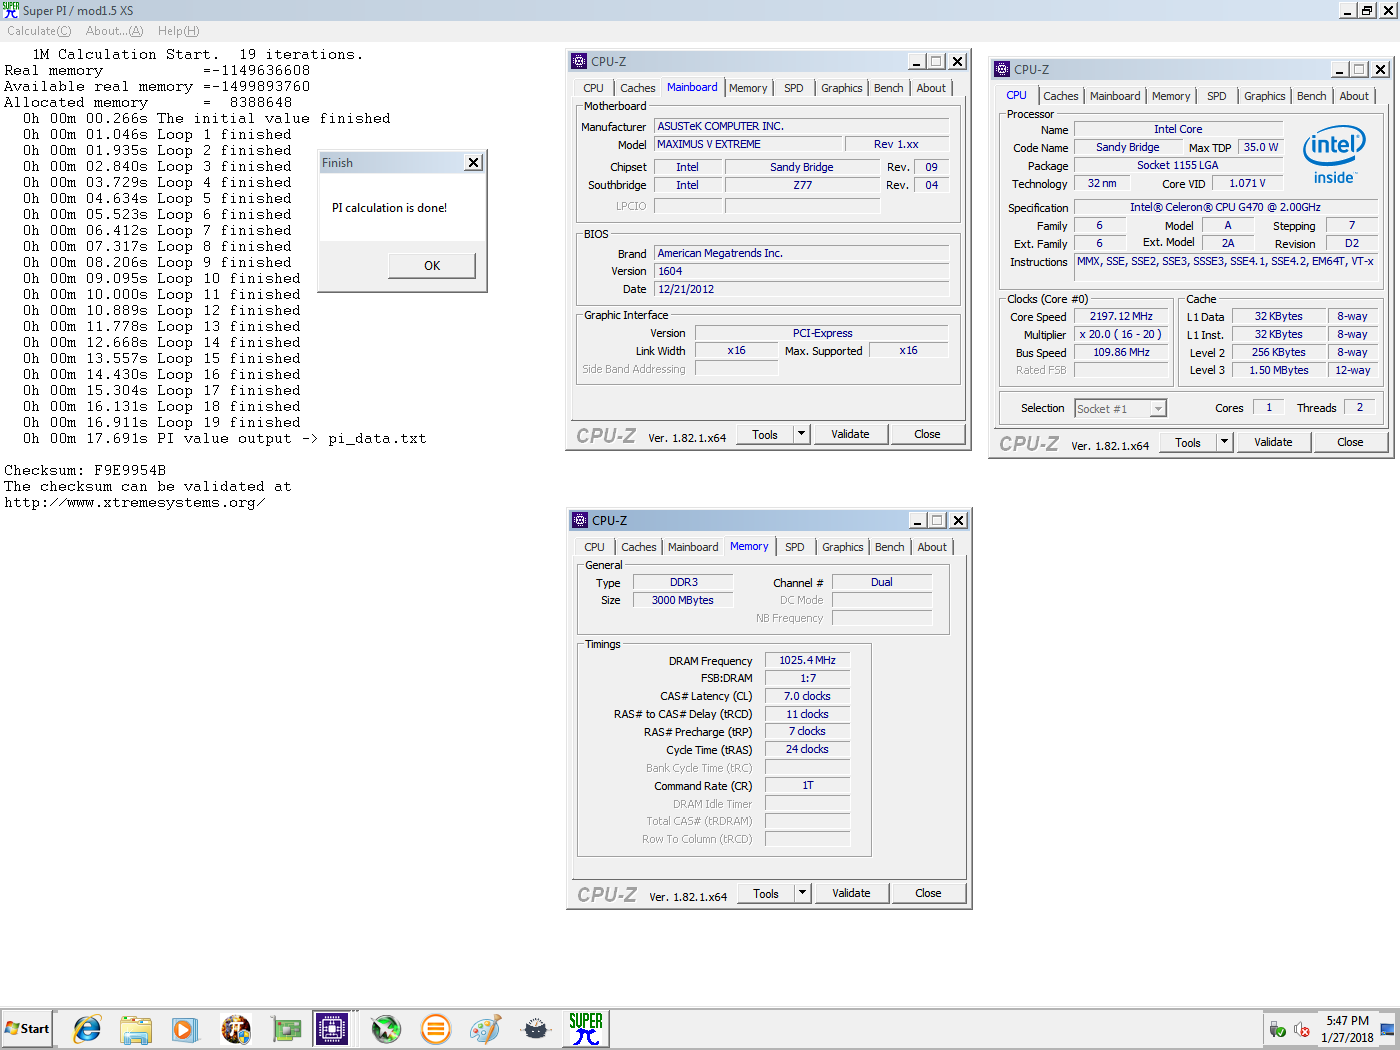Click the DRAM Frequency value 1025.4 MHz
Viewport: 1400px width, 1050px height.
tap(807, 660)
